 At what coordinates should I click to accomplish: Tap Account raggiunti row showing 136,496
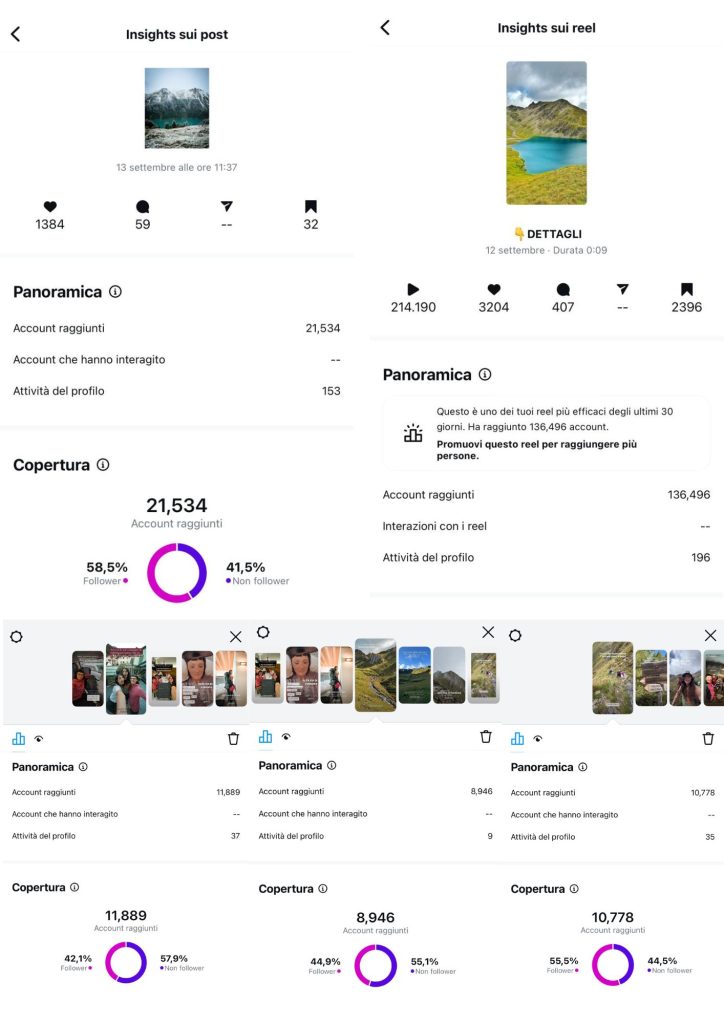click(x=546, y=495)
